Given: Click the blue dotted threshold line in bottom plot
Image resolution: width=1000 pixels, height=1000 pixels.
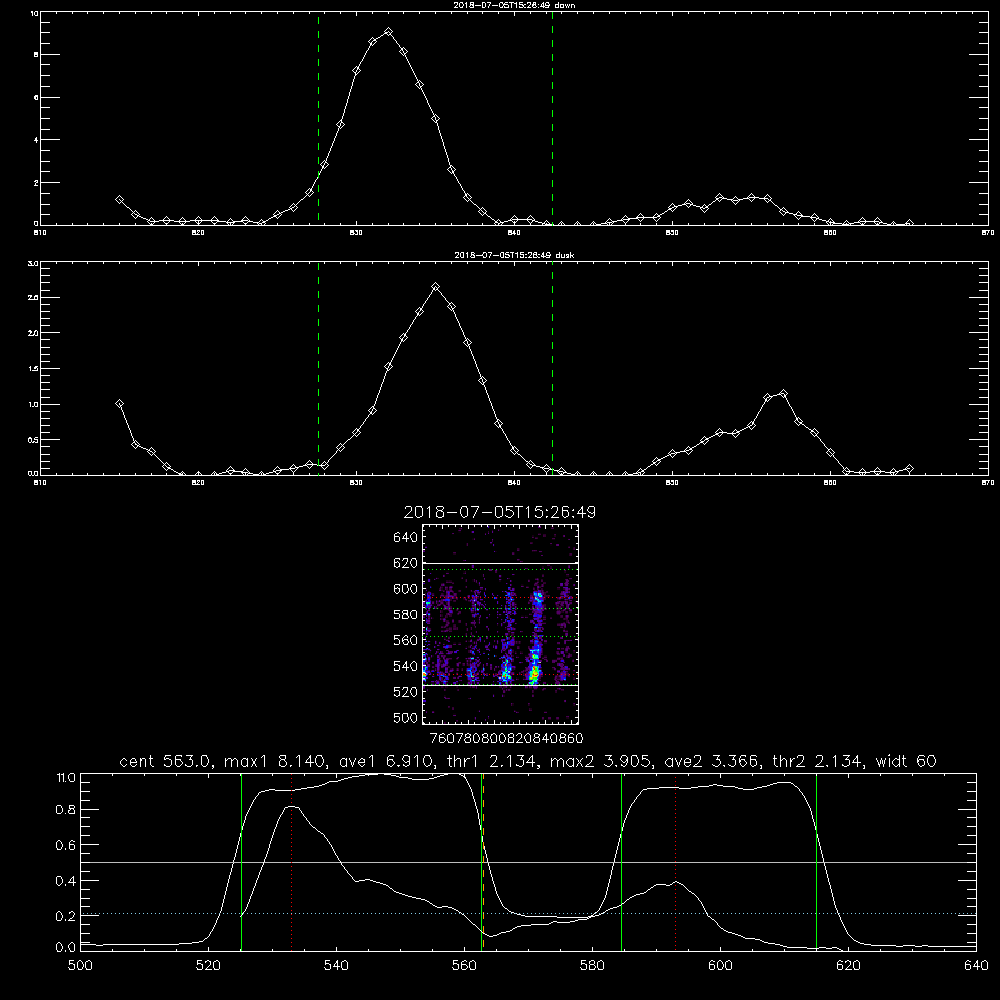Looking at the screenshot, I should click(x=528, y=914).
